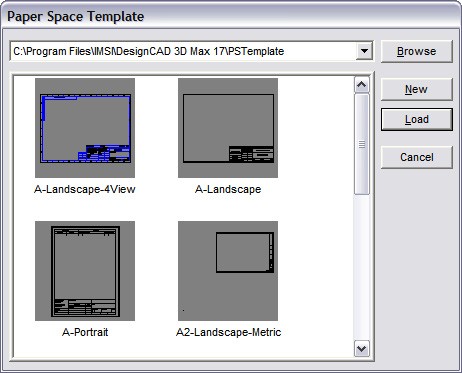Click the scrollbar down arrow
This screenshot has width=462, height=373.
(x=362, y=349)
